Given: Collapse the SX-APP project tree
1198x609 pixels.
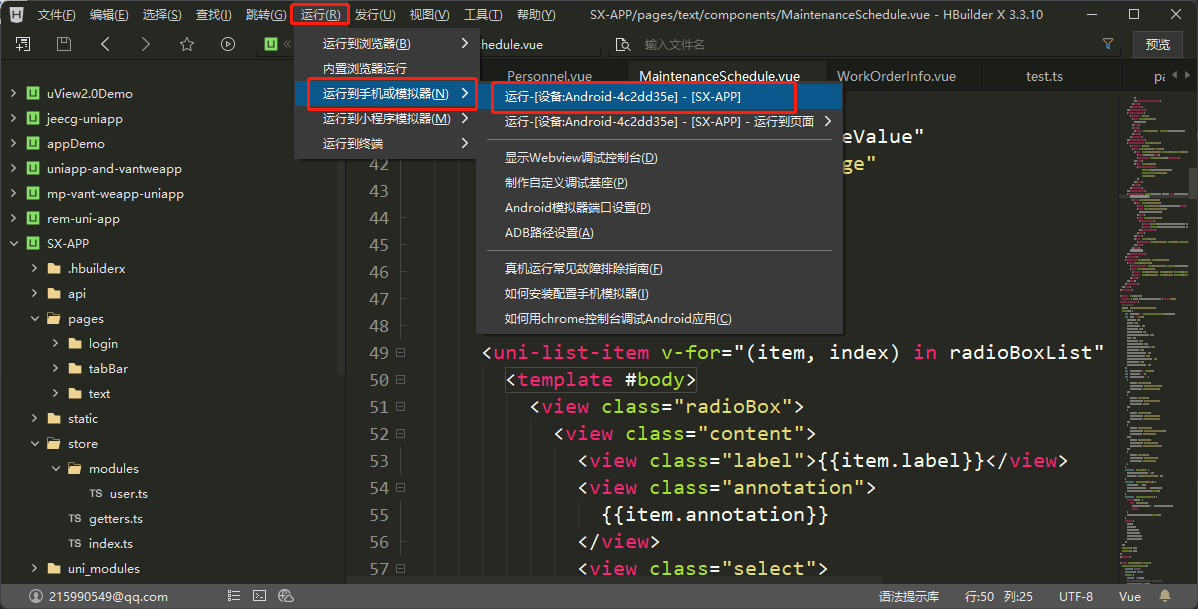Looking at the screenshot, I should click(13, 243).
